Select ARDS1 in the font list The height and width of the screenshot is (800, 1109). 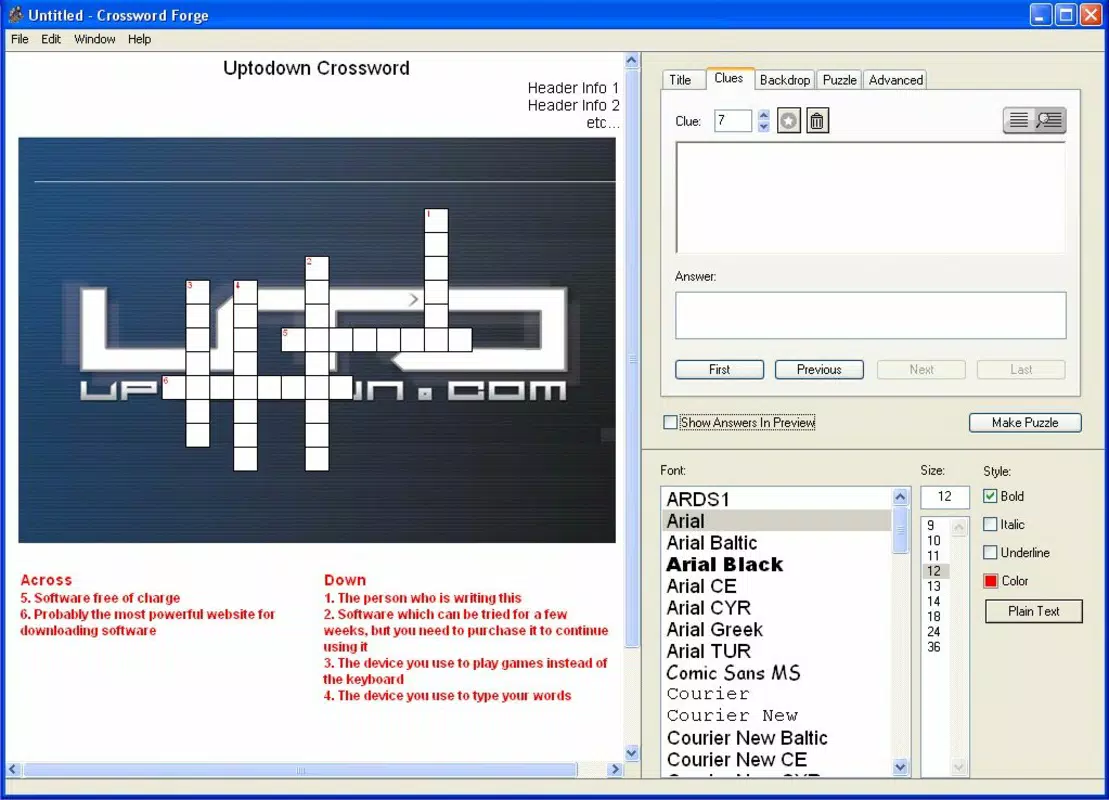(x=777, y=499)
